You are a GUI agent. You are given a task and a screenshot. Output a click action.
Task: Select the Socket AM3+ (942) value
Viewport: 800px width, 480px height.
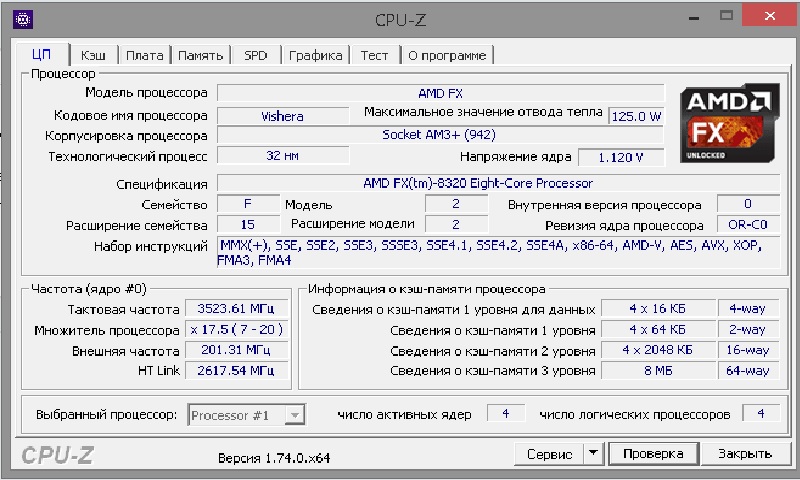pos(440,135)
